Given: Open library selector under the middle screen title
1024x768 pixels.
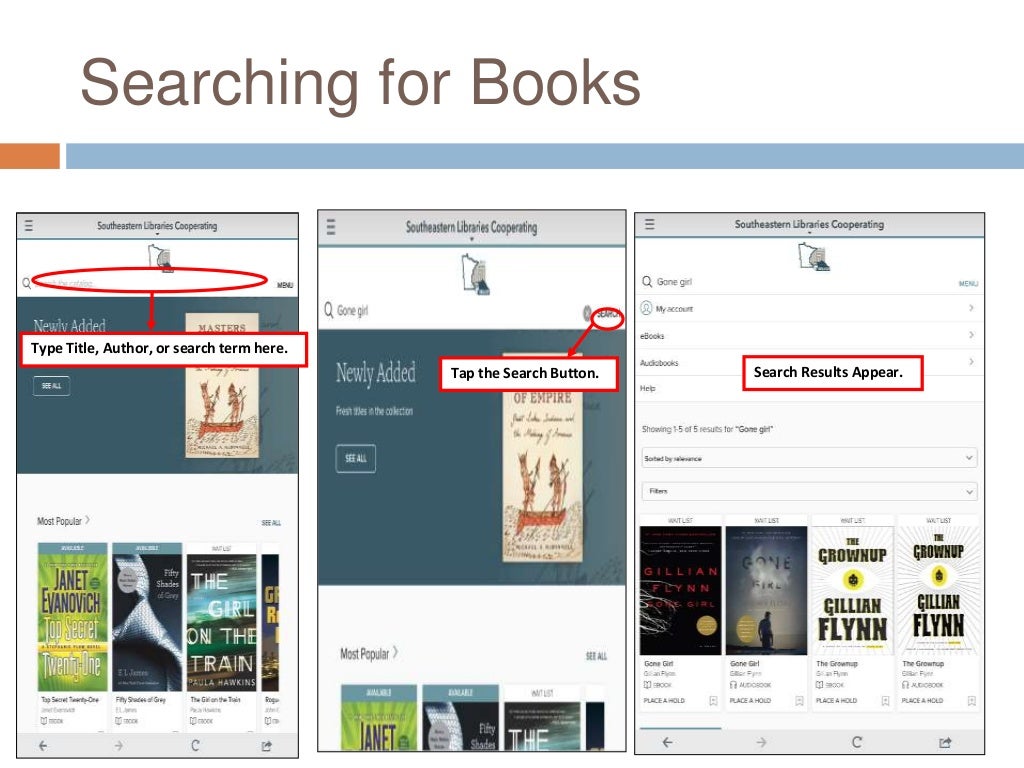Looking at the screenshot, I should point(472,240).
